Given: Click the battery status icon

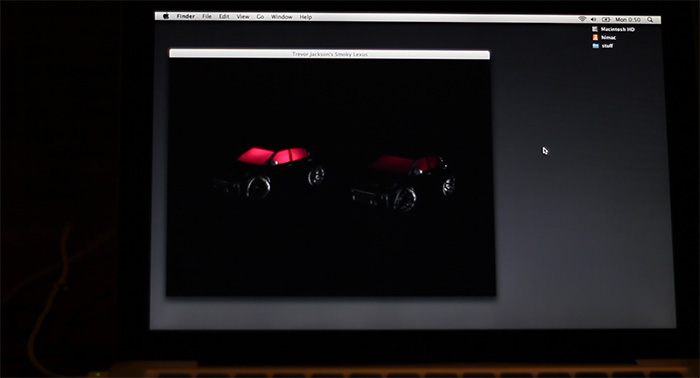Looking at the screenshot, I should (x=606, y=20).
